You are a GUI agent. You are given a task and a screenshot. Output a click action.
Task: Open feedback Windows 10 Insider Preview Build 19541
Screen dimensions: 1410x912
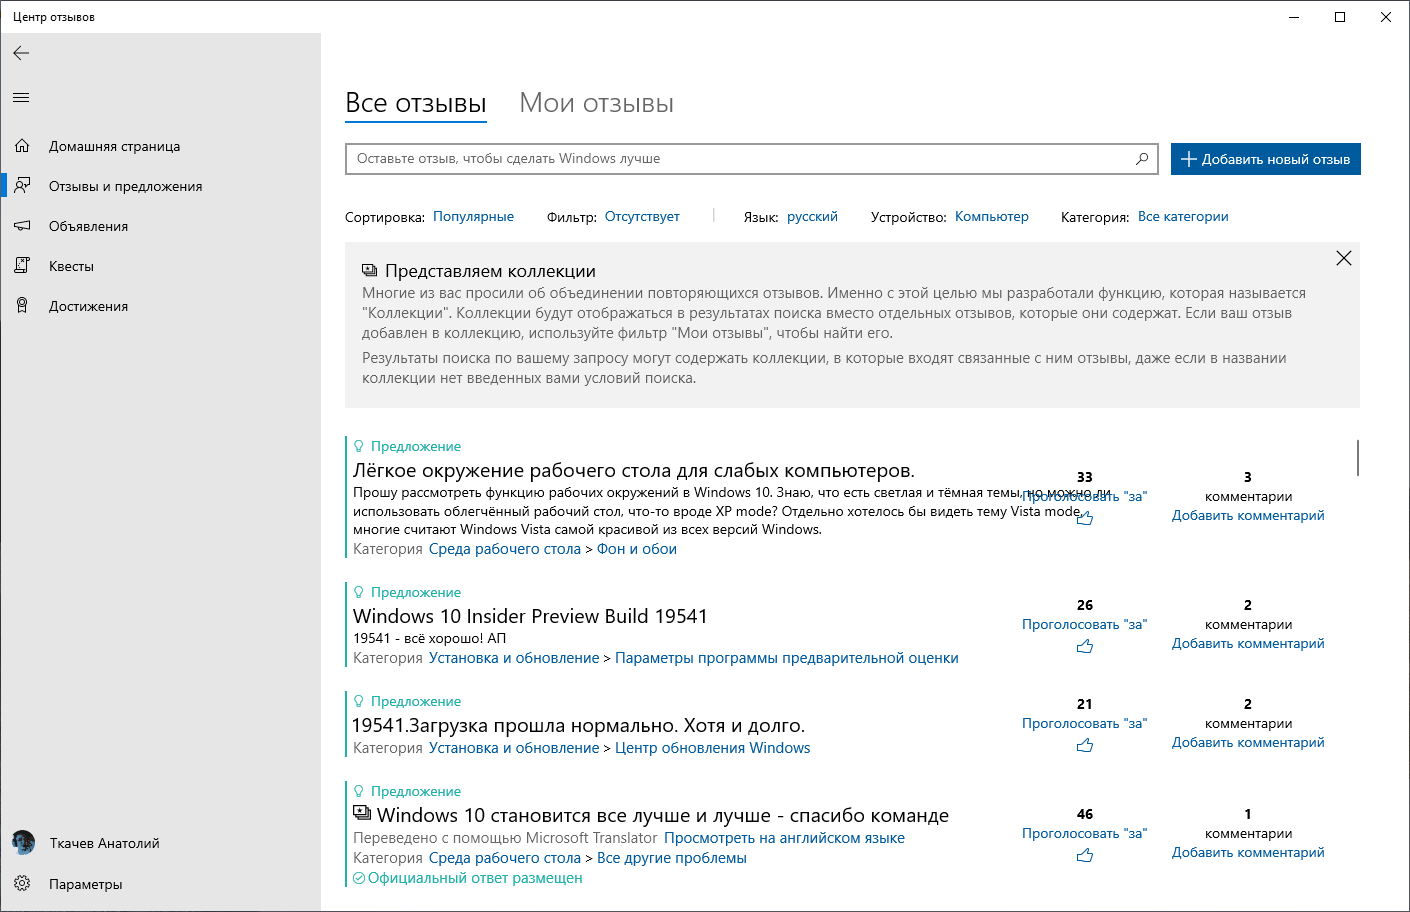[530, 616]
